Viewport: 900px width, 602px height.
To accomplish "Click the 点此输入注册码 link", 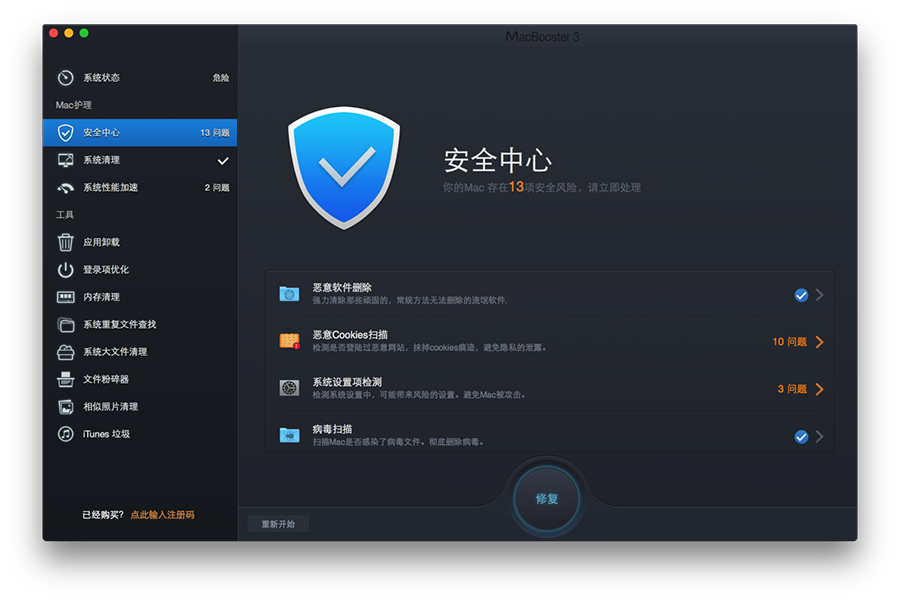I will [x=162, y=515].
